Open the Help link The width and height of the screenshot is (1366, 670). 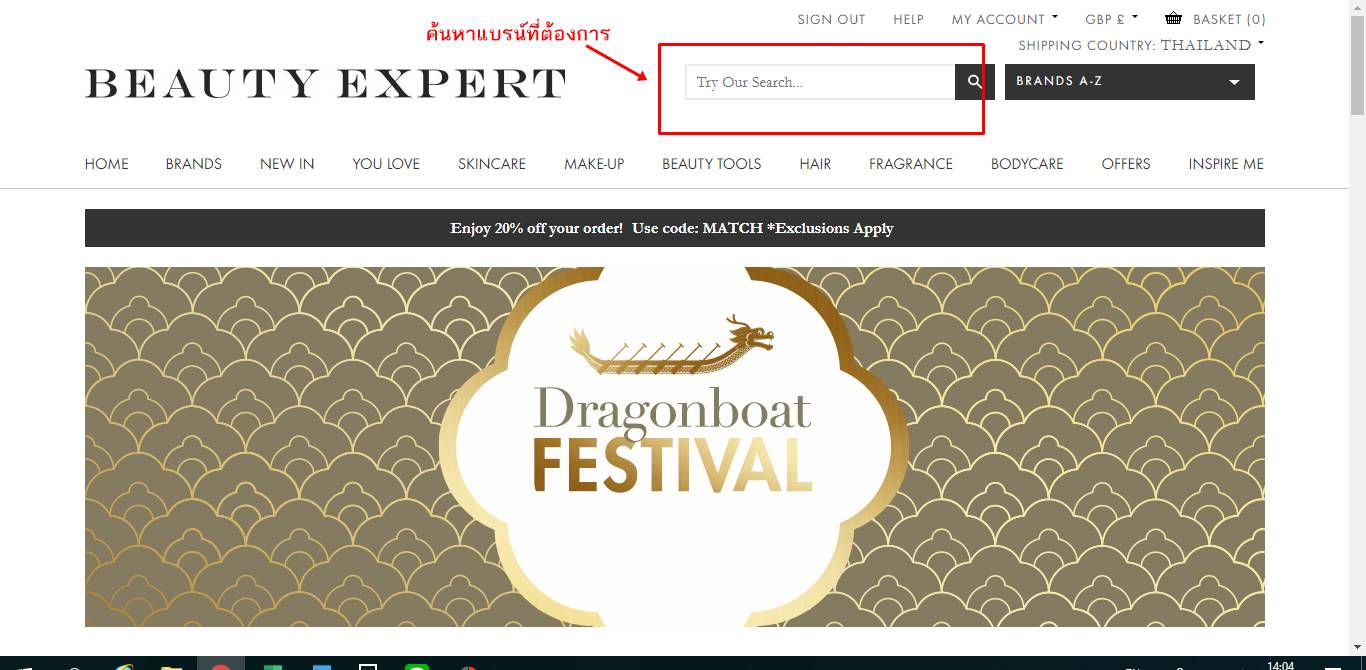(908, 19)
